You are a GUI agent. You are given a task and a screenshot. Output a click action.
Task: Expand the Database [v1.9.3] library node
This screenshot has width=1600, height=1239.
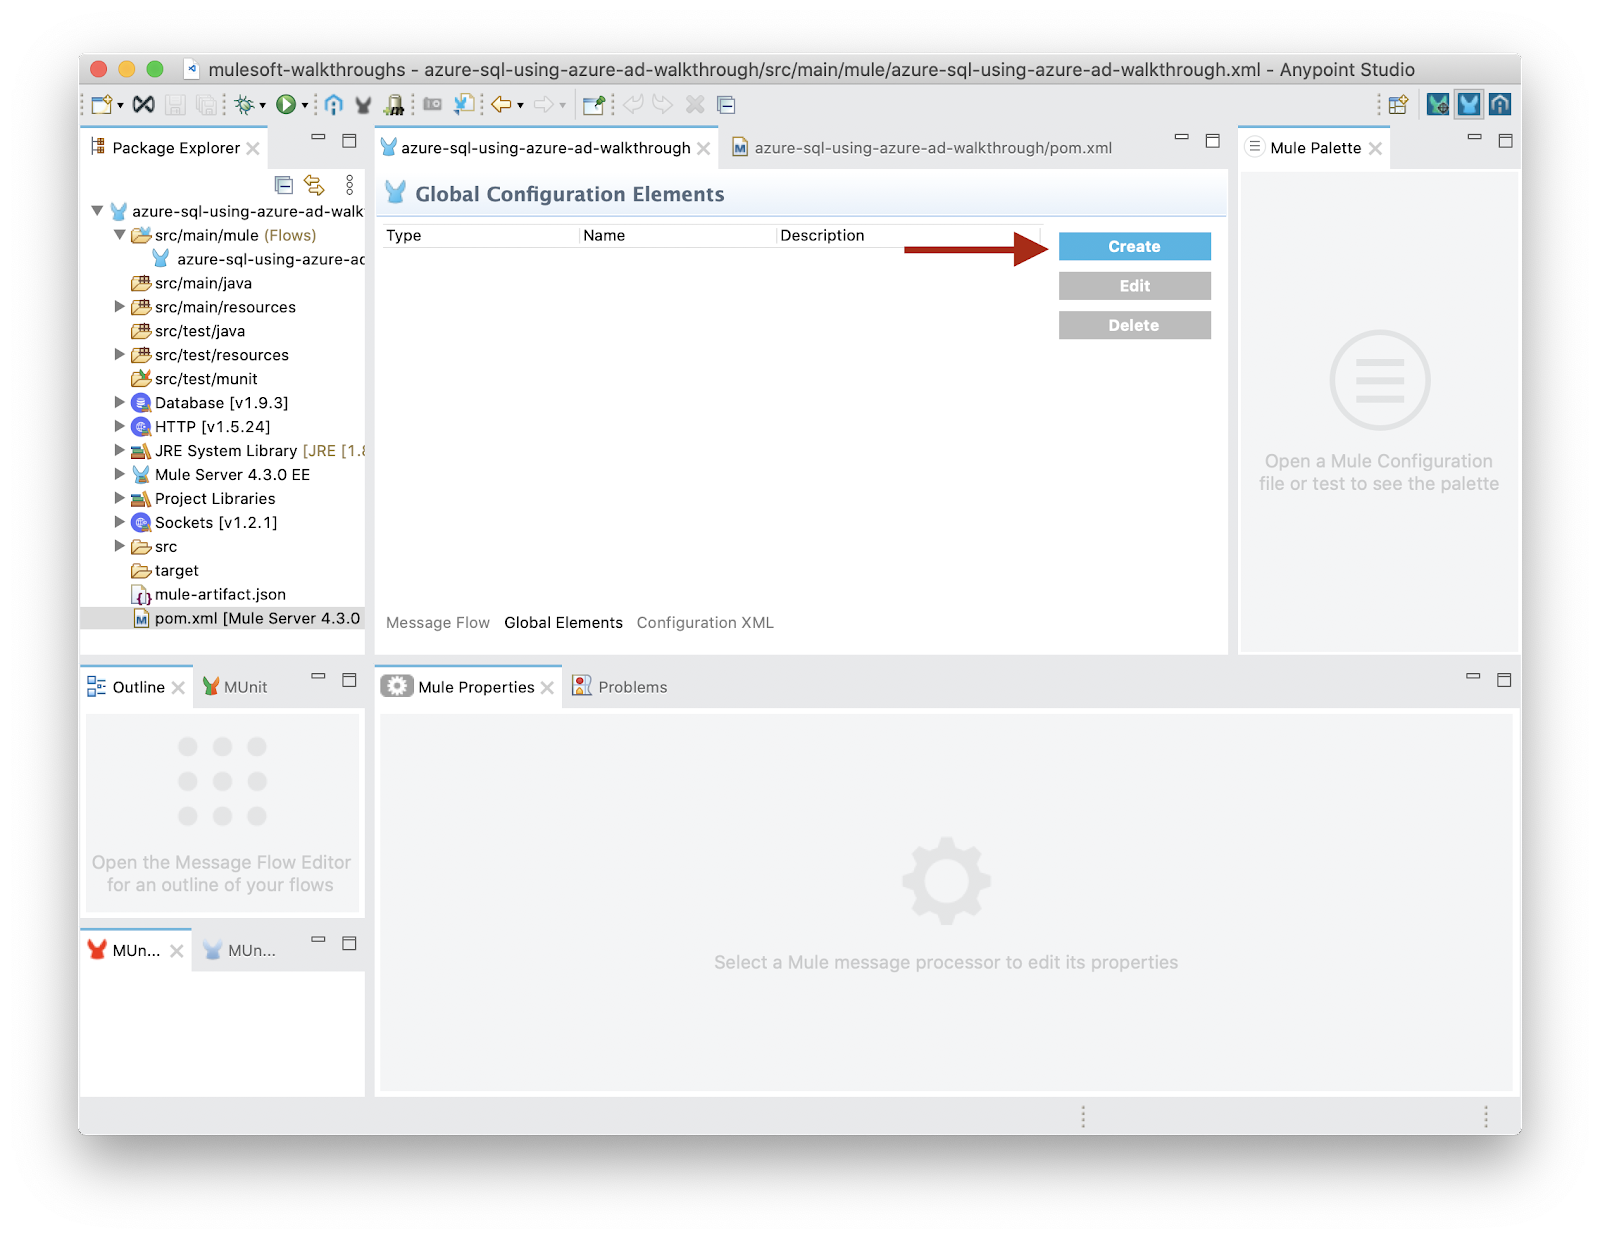120,403
